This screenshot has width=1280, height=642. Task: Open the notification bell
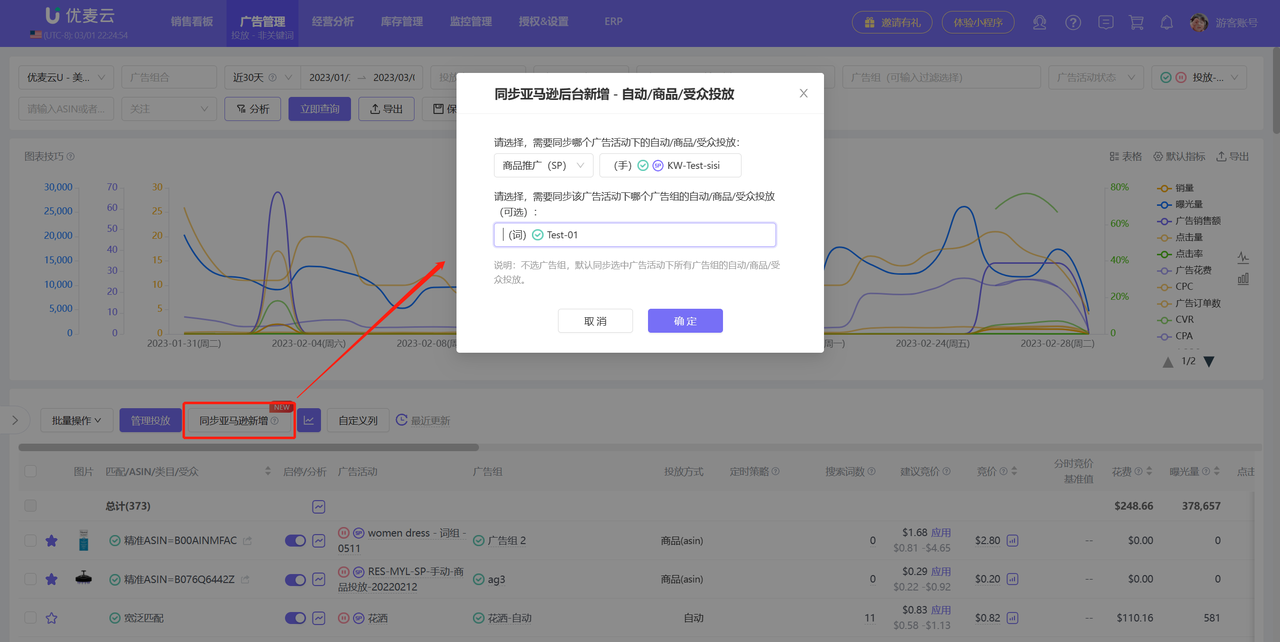1167,22
